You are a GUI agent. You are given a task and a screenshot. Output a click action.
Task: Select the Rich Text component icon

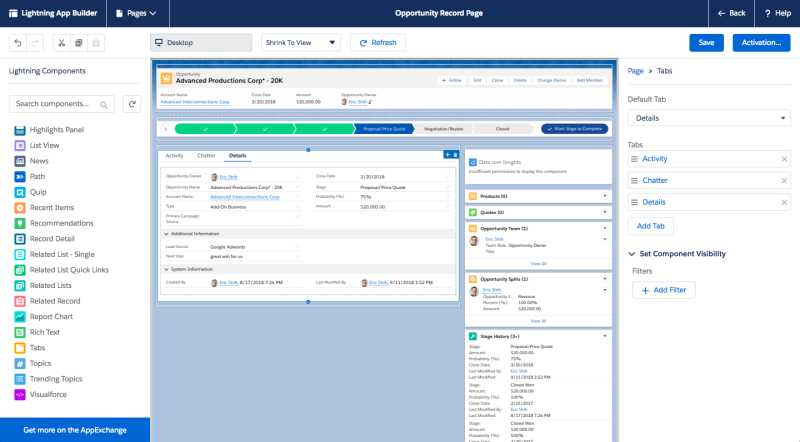20,332
